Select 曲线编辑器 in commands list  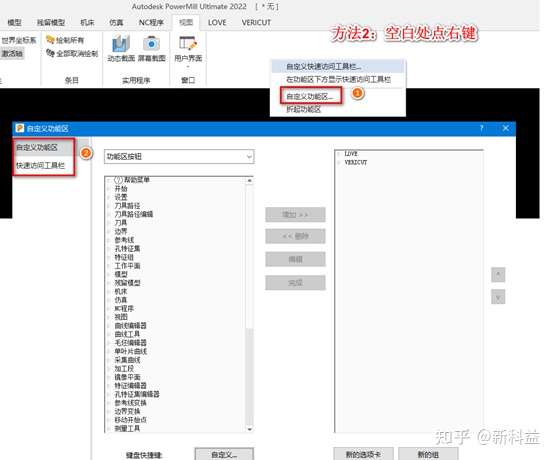click(130, 325)
